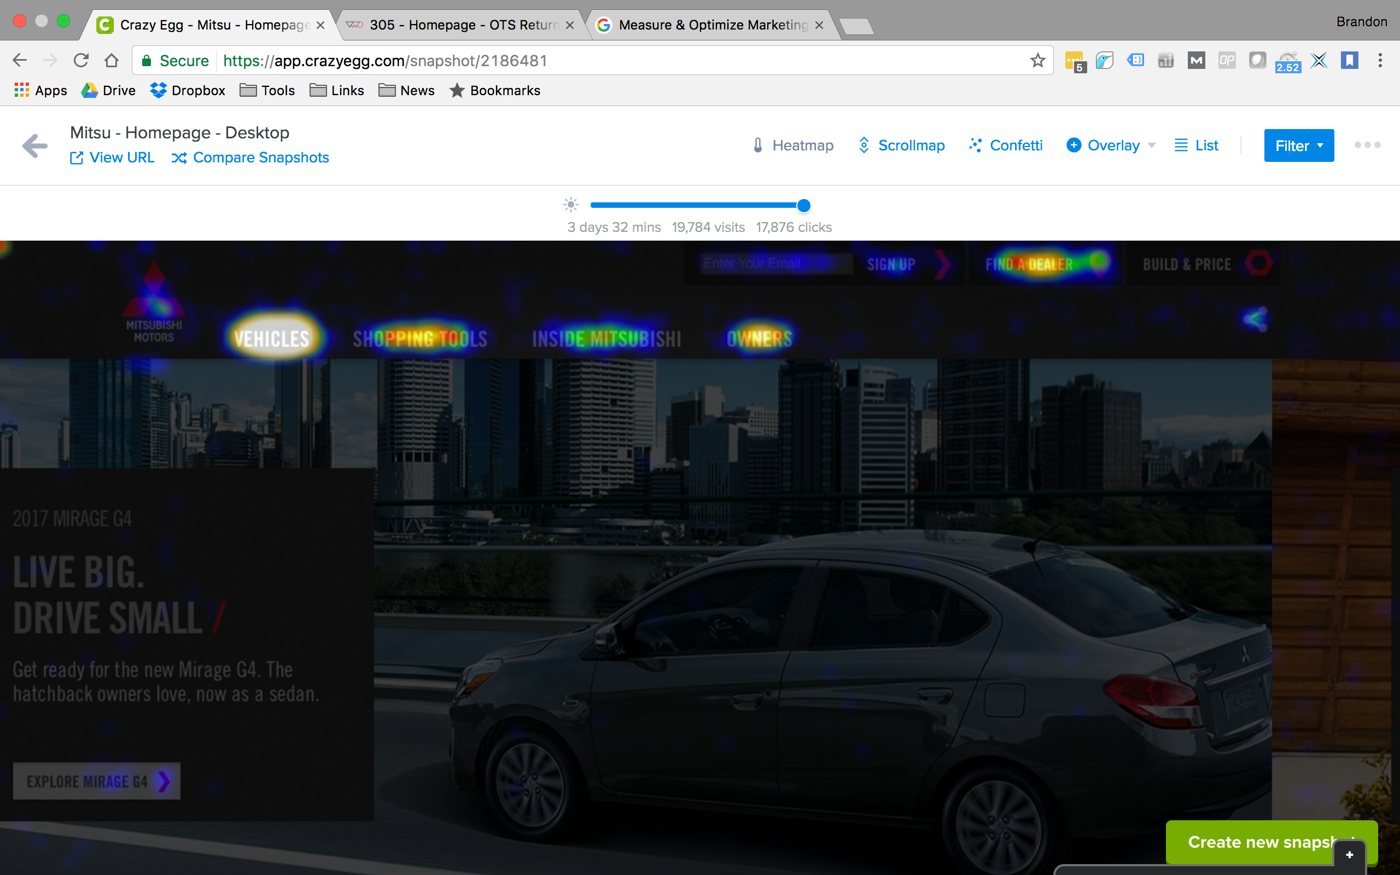Image resolution: width=1400 pixels, height=875 pixels.
Task: Reload the page in Chrome
Action: 81,61
